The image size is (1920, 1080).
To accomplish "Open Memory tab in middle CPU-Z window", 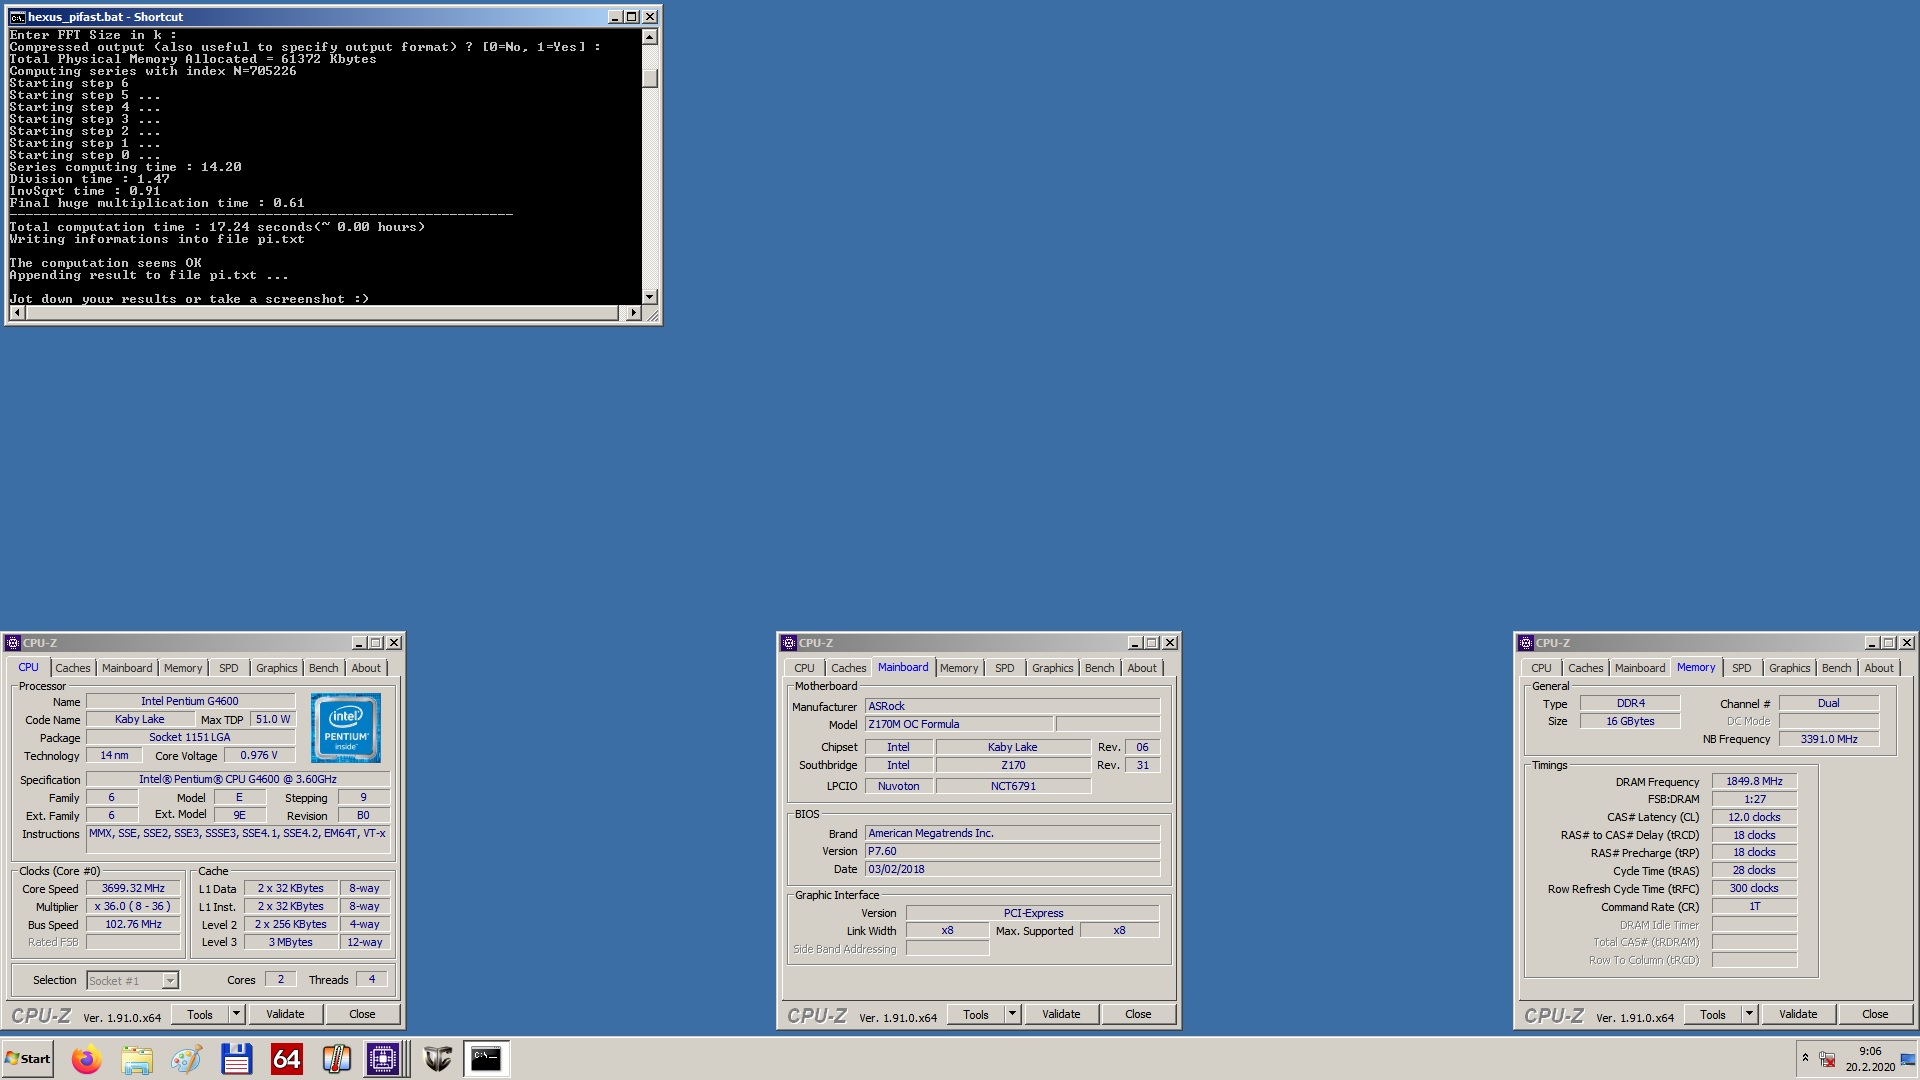I will click(x=959, y=668).
